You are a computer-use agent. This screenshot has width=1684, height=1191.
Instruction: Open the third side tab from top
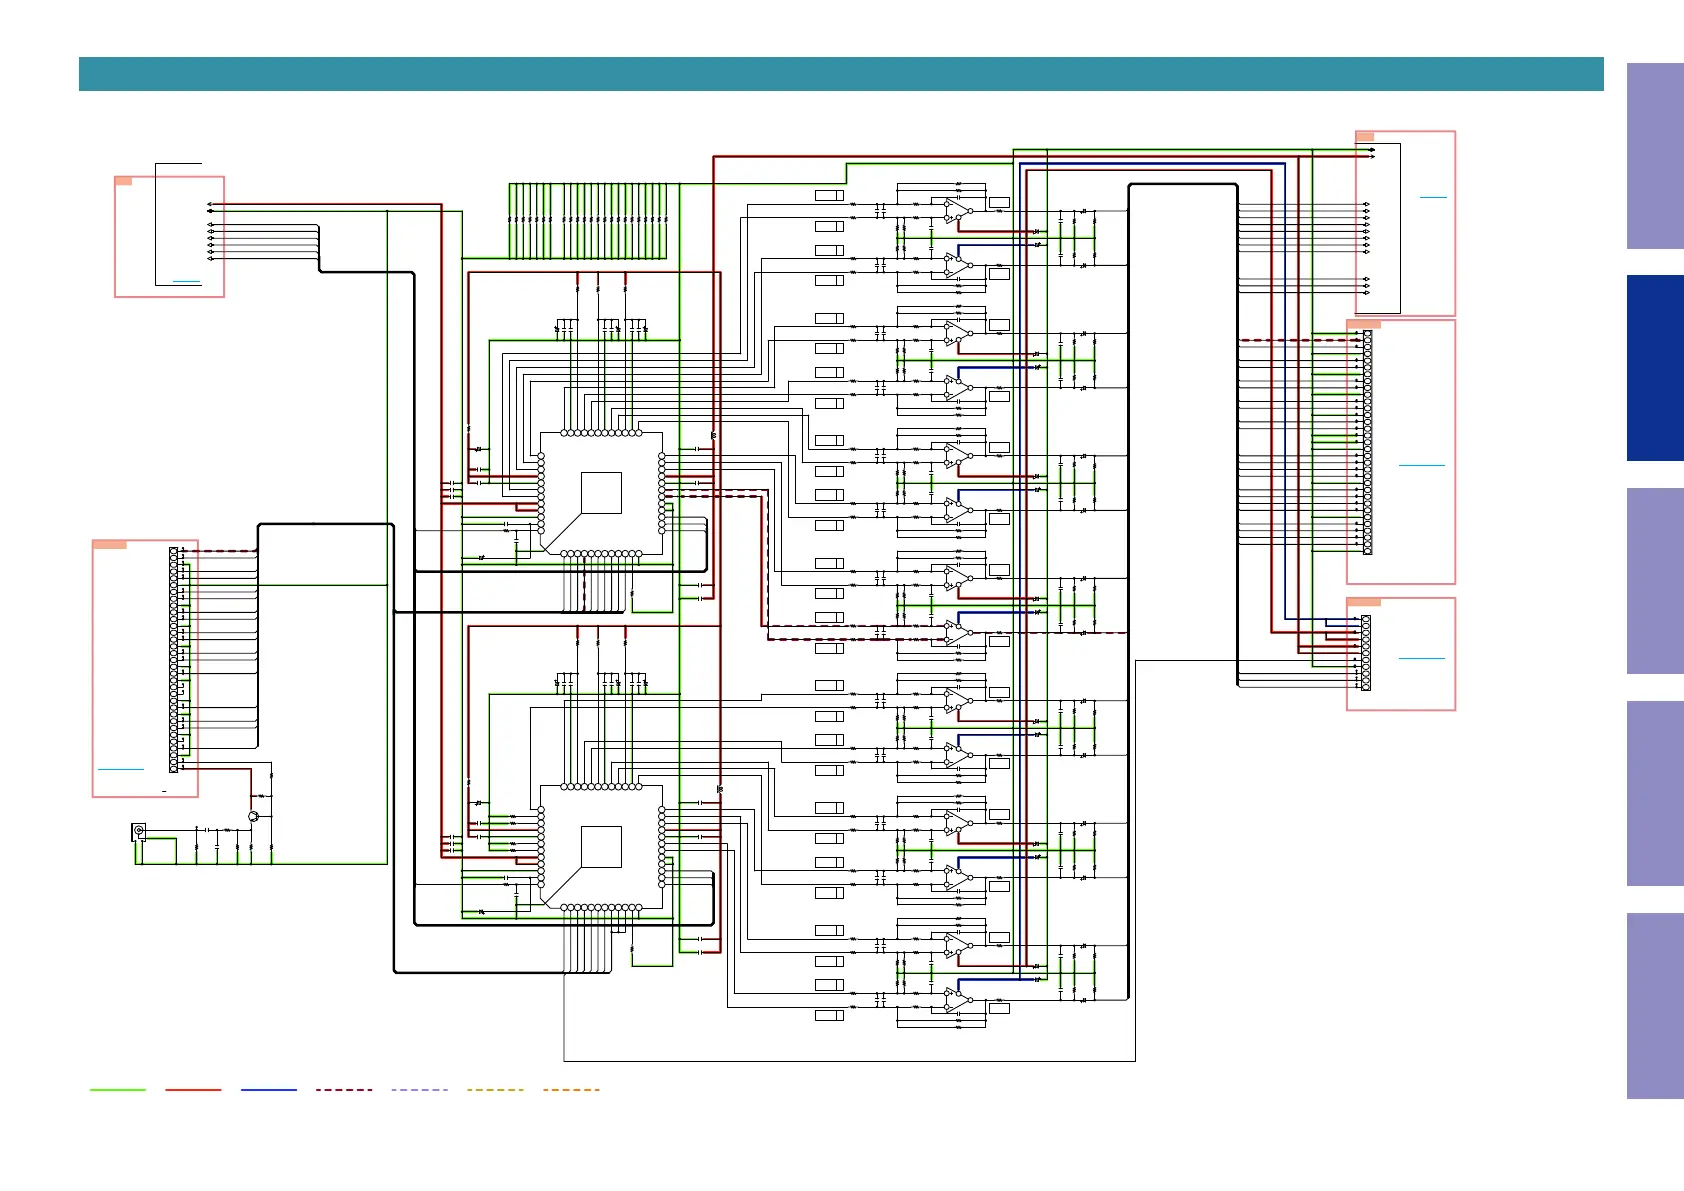tap(1655, 581)
